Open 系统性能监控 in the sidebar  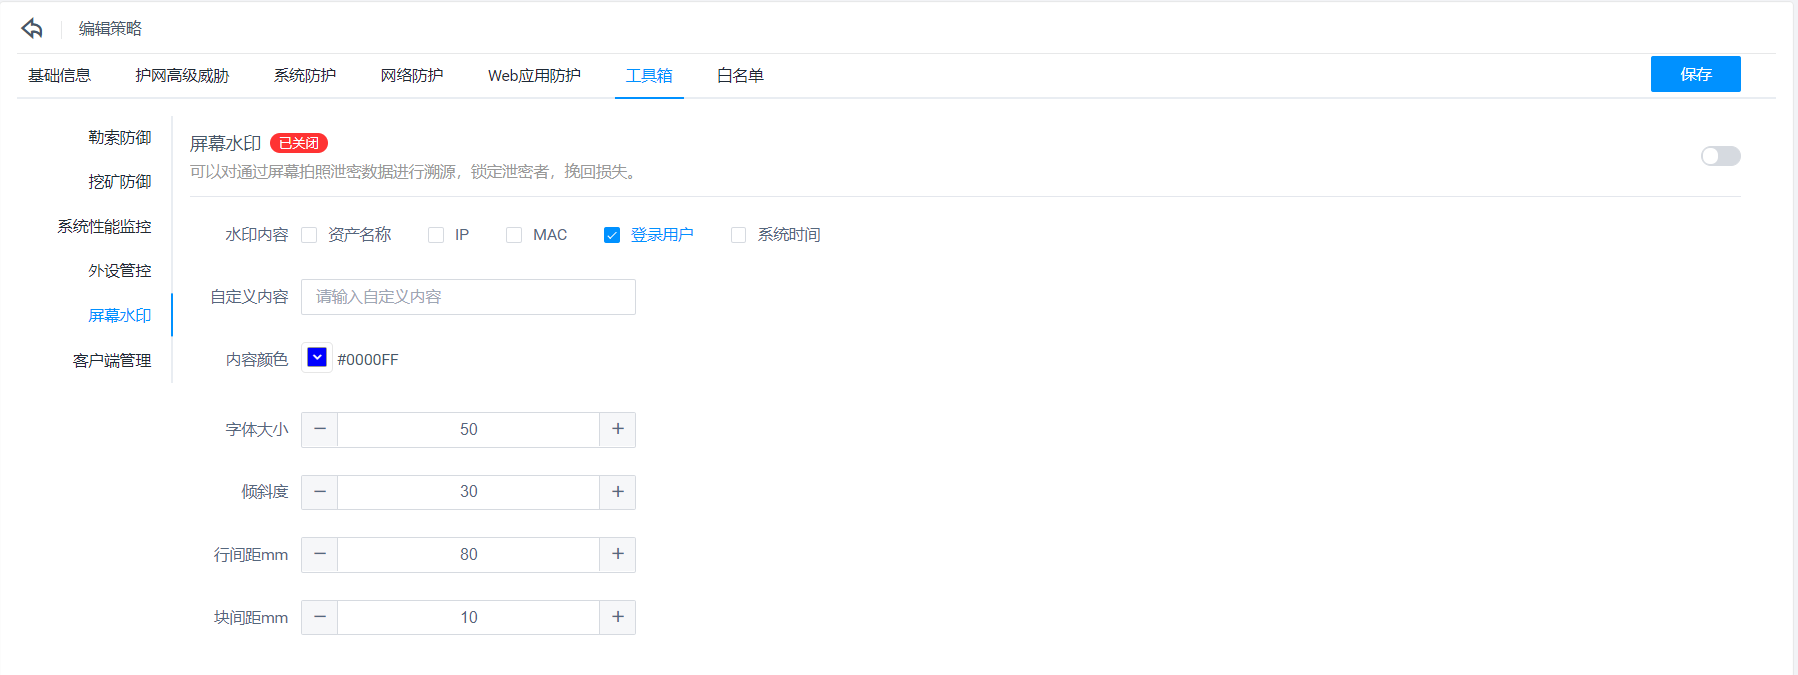104,227
